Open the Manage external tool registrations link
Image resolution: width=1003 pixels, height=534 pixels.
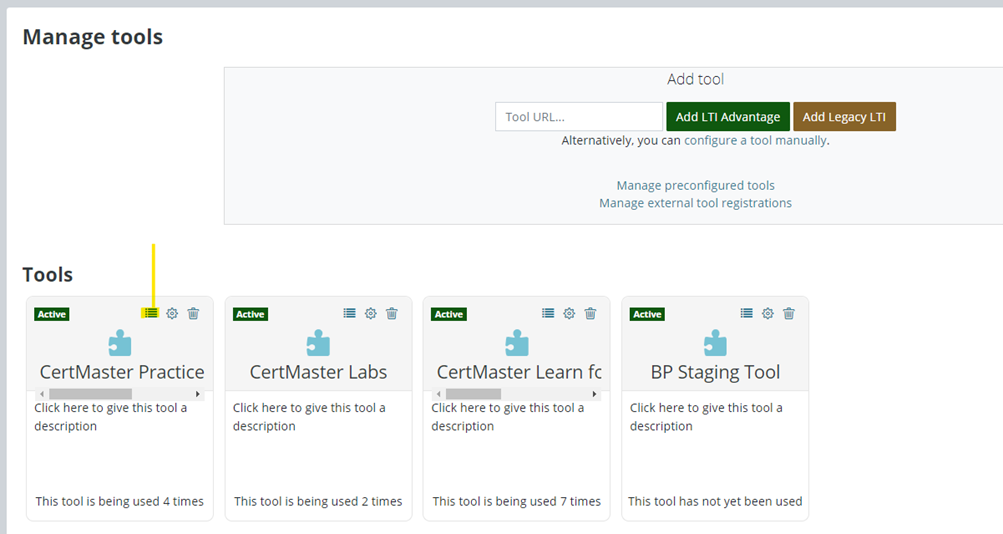pyautogui.click(x=695, y=203)
